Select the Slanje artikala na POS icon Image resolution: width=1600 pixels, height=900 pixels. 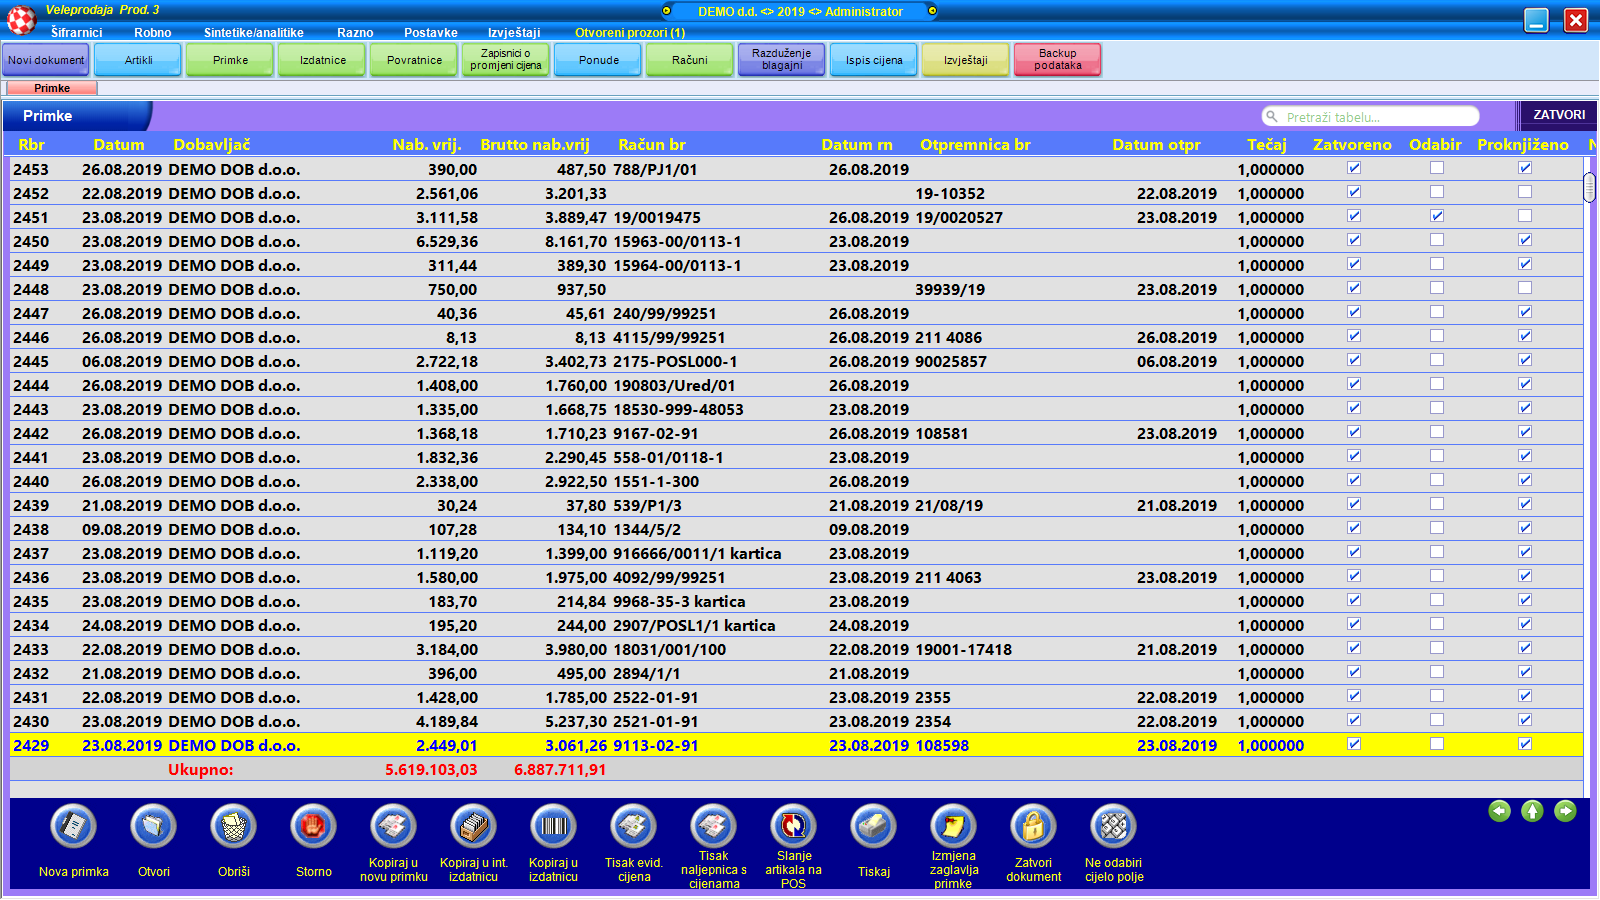tap(794, 826)
